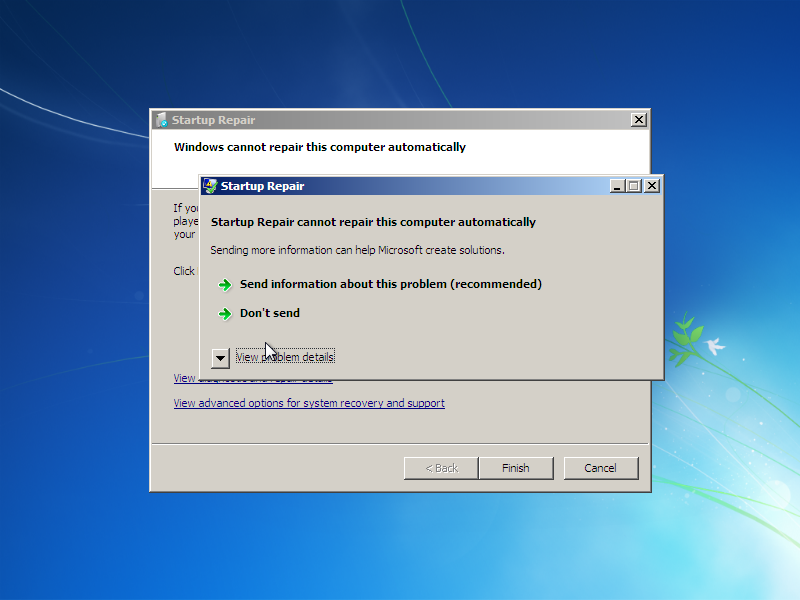The image size is (800, 600).
Task: Open the View problem details text link
Action: coord(285,357)
